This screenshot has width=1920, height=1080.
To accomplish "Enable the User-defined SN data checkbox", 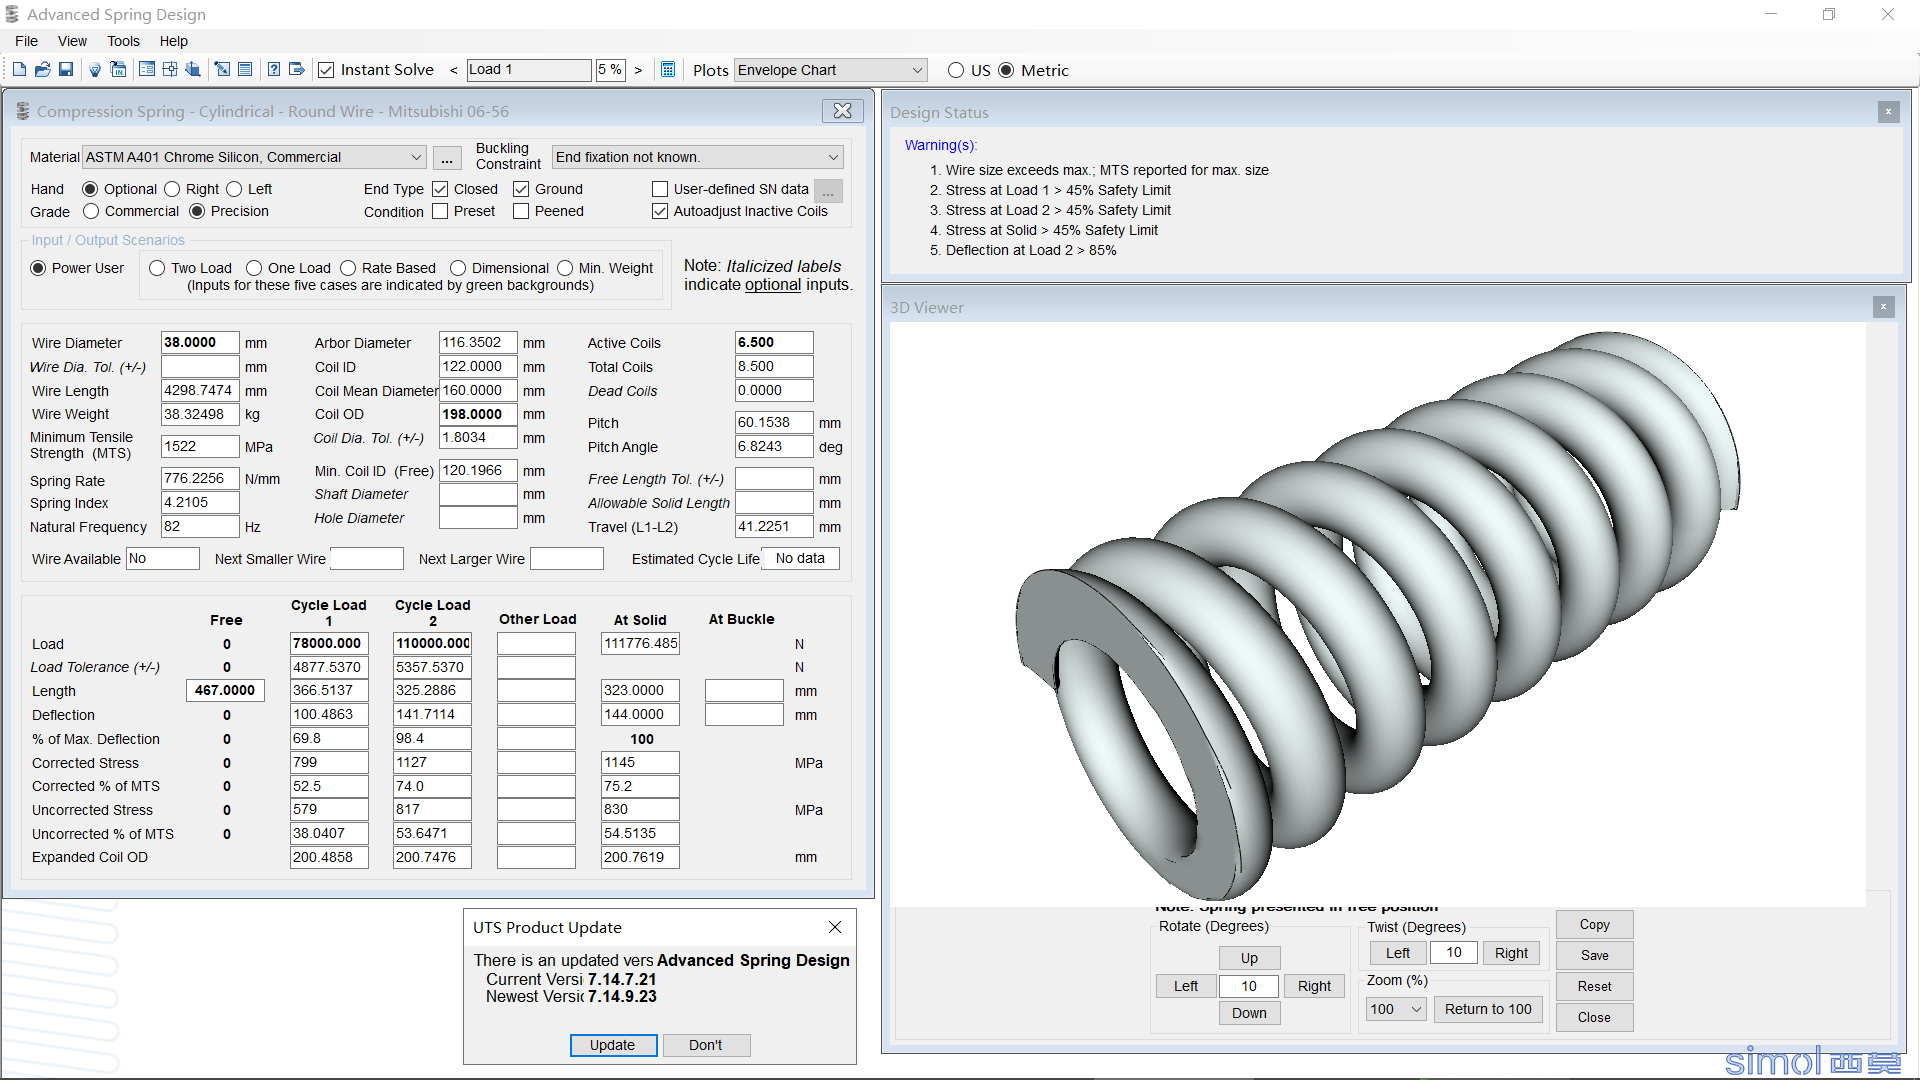I will (x=660, y=189).
